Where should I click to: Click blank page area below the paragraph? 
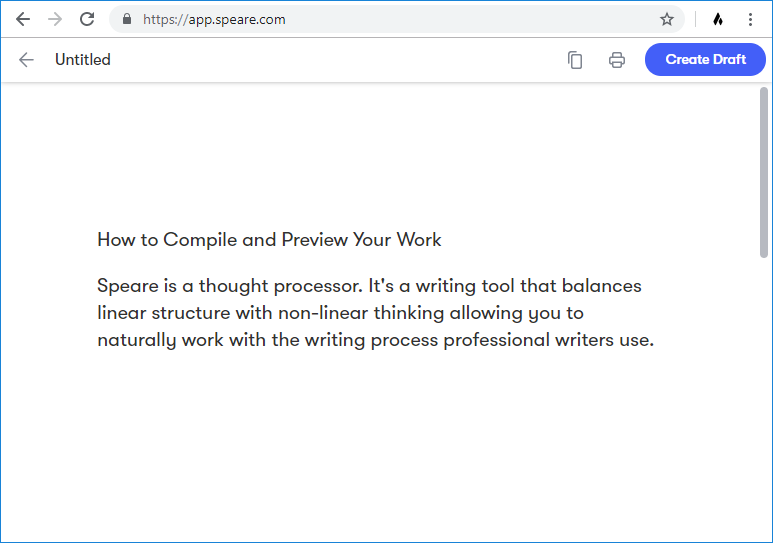tap(380, 444)
